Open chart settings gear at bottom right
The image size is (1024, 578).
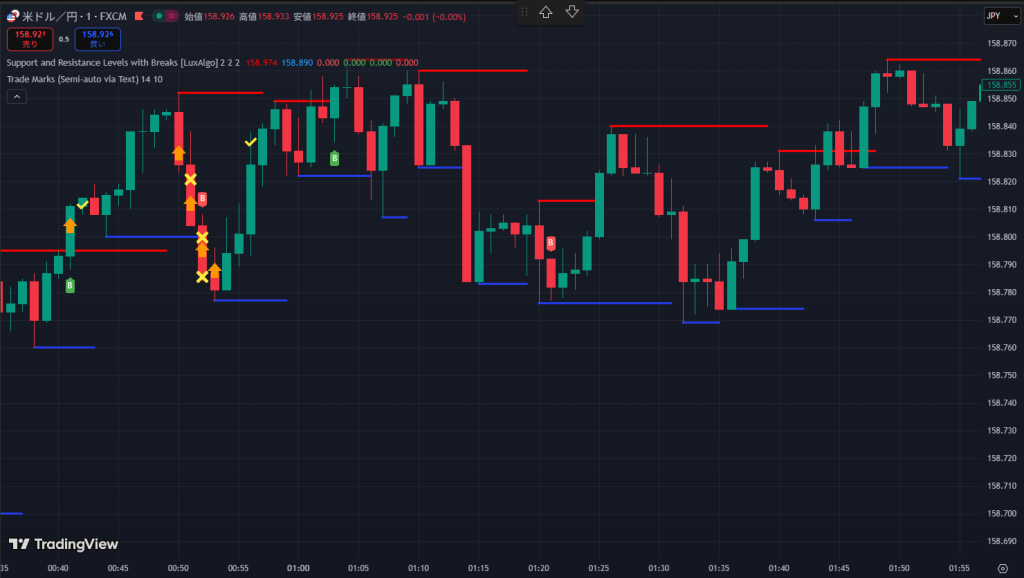click(x=1002, y=569)
